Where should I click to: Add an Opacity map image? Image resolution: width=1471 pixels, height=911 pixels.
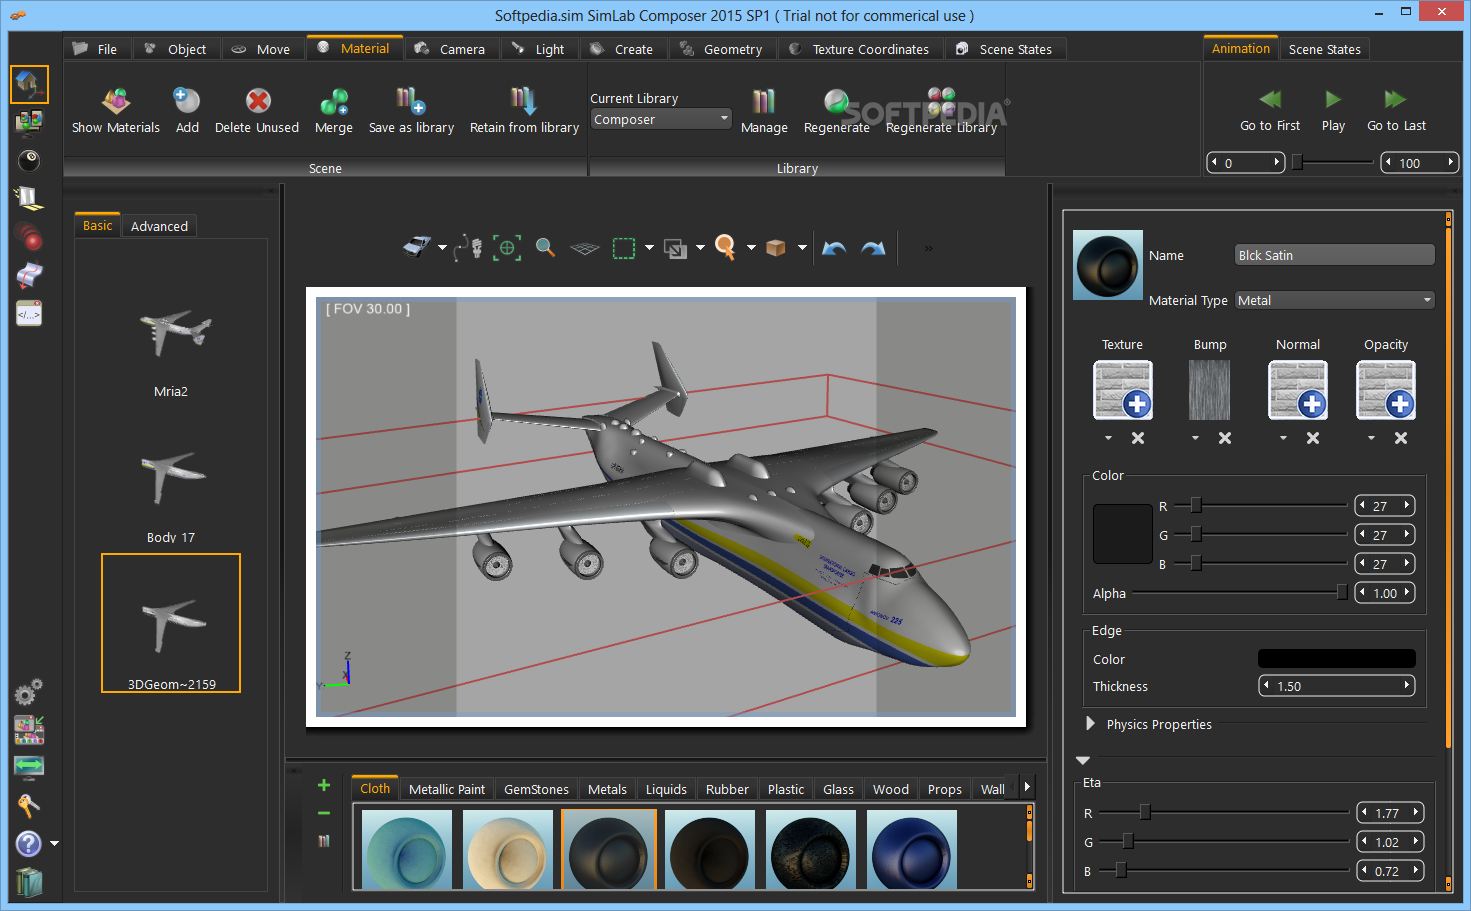1386,390
